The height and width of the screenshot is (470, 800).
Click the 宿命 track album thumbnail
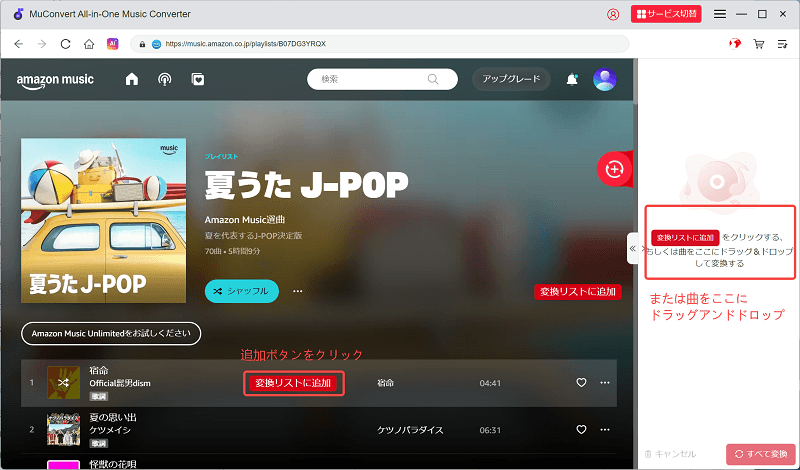point(63,383)
